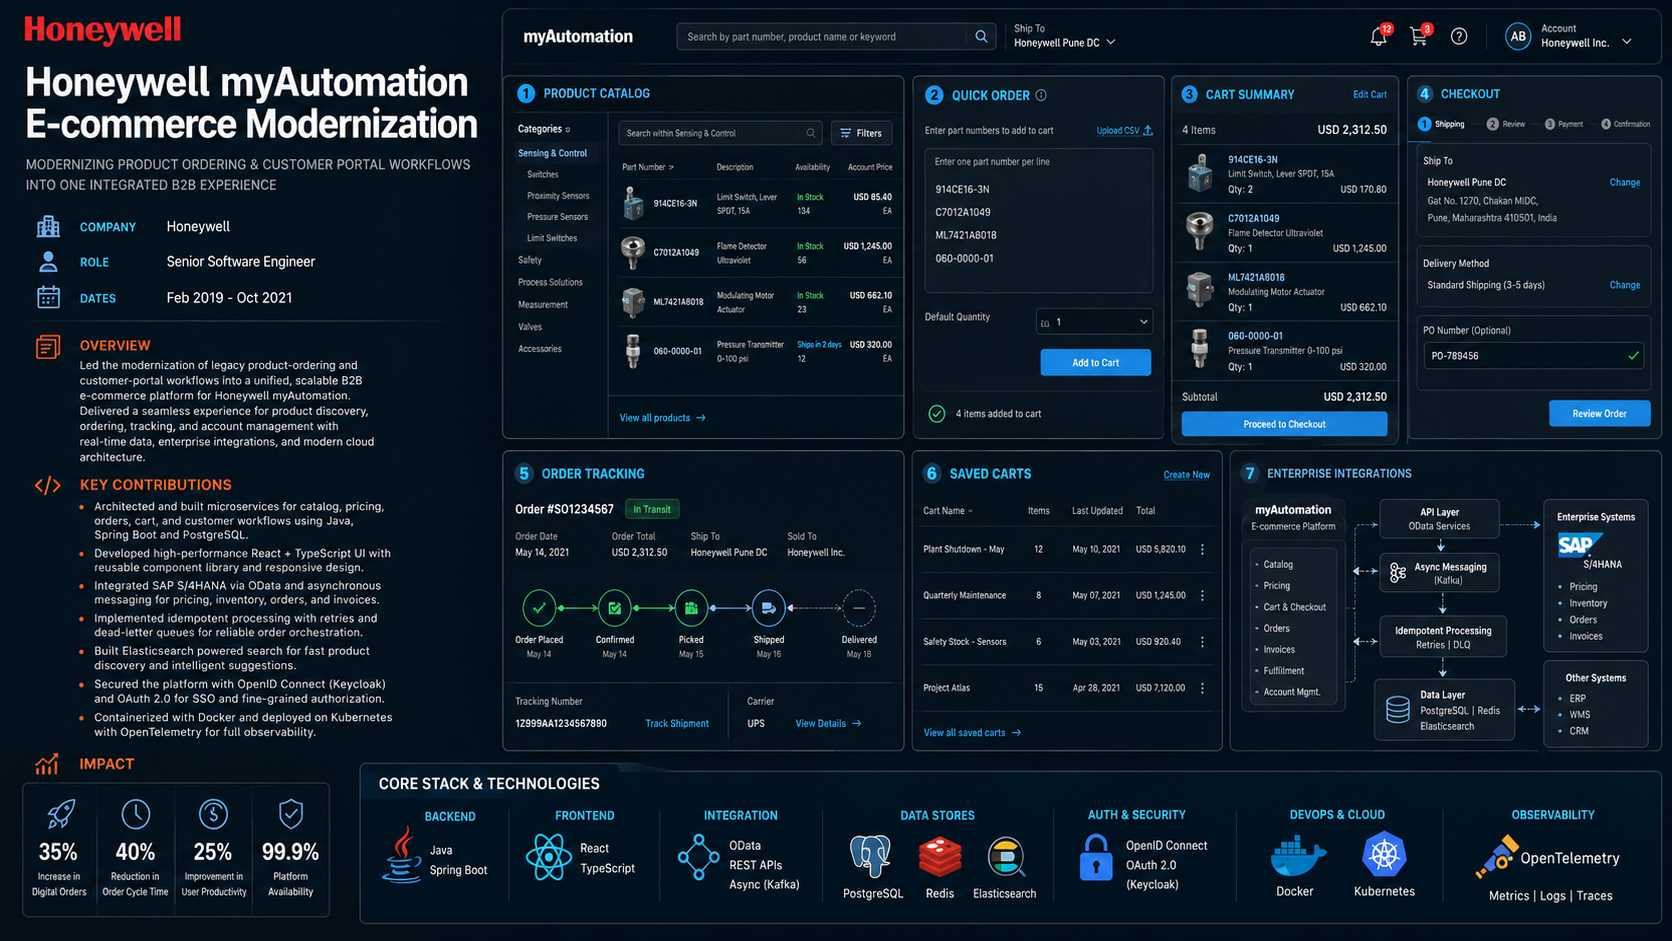Click the part numbers text area
Viewport: 1672px width, 941px height.
tap(1038, 219)
